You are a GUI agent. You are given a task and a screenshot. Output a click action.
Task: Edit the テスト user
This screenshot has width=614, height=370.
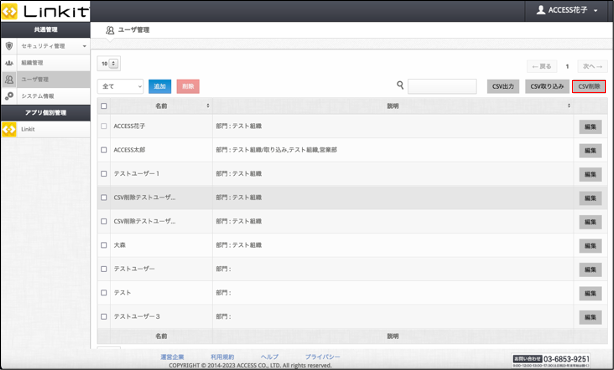pos(590,294)
